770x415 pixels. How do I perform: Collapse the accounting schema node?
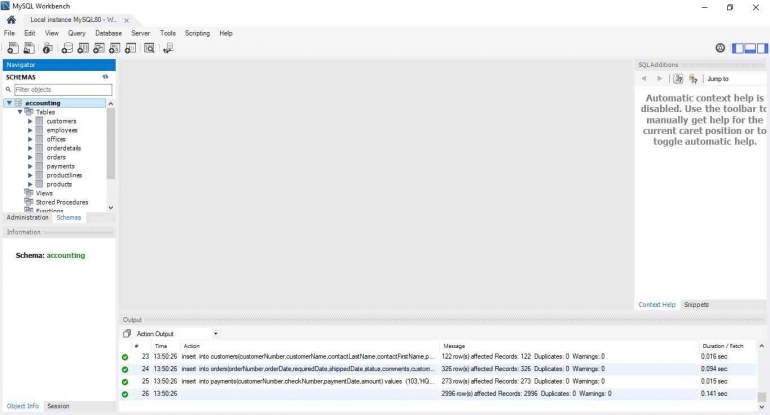[9, 103]
